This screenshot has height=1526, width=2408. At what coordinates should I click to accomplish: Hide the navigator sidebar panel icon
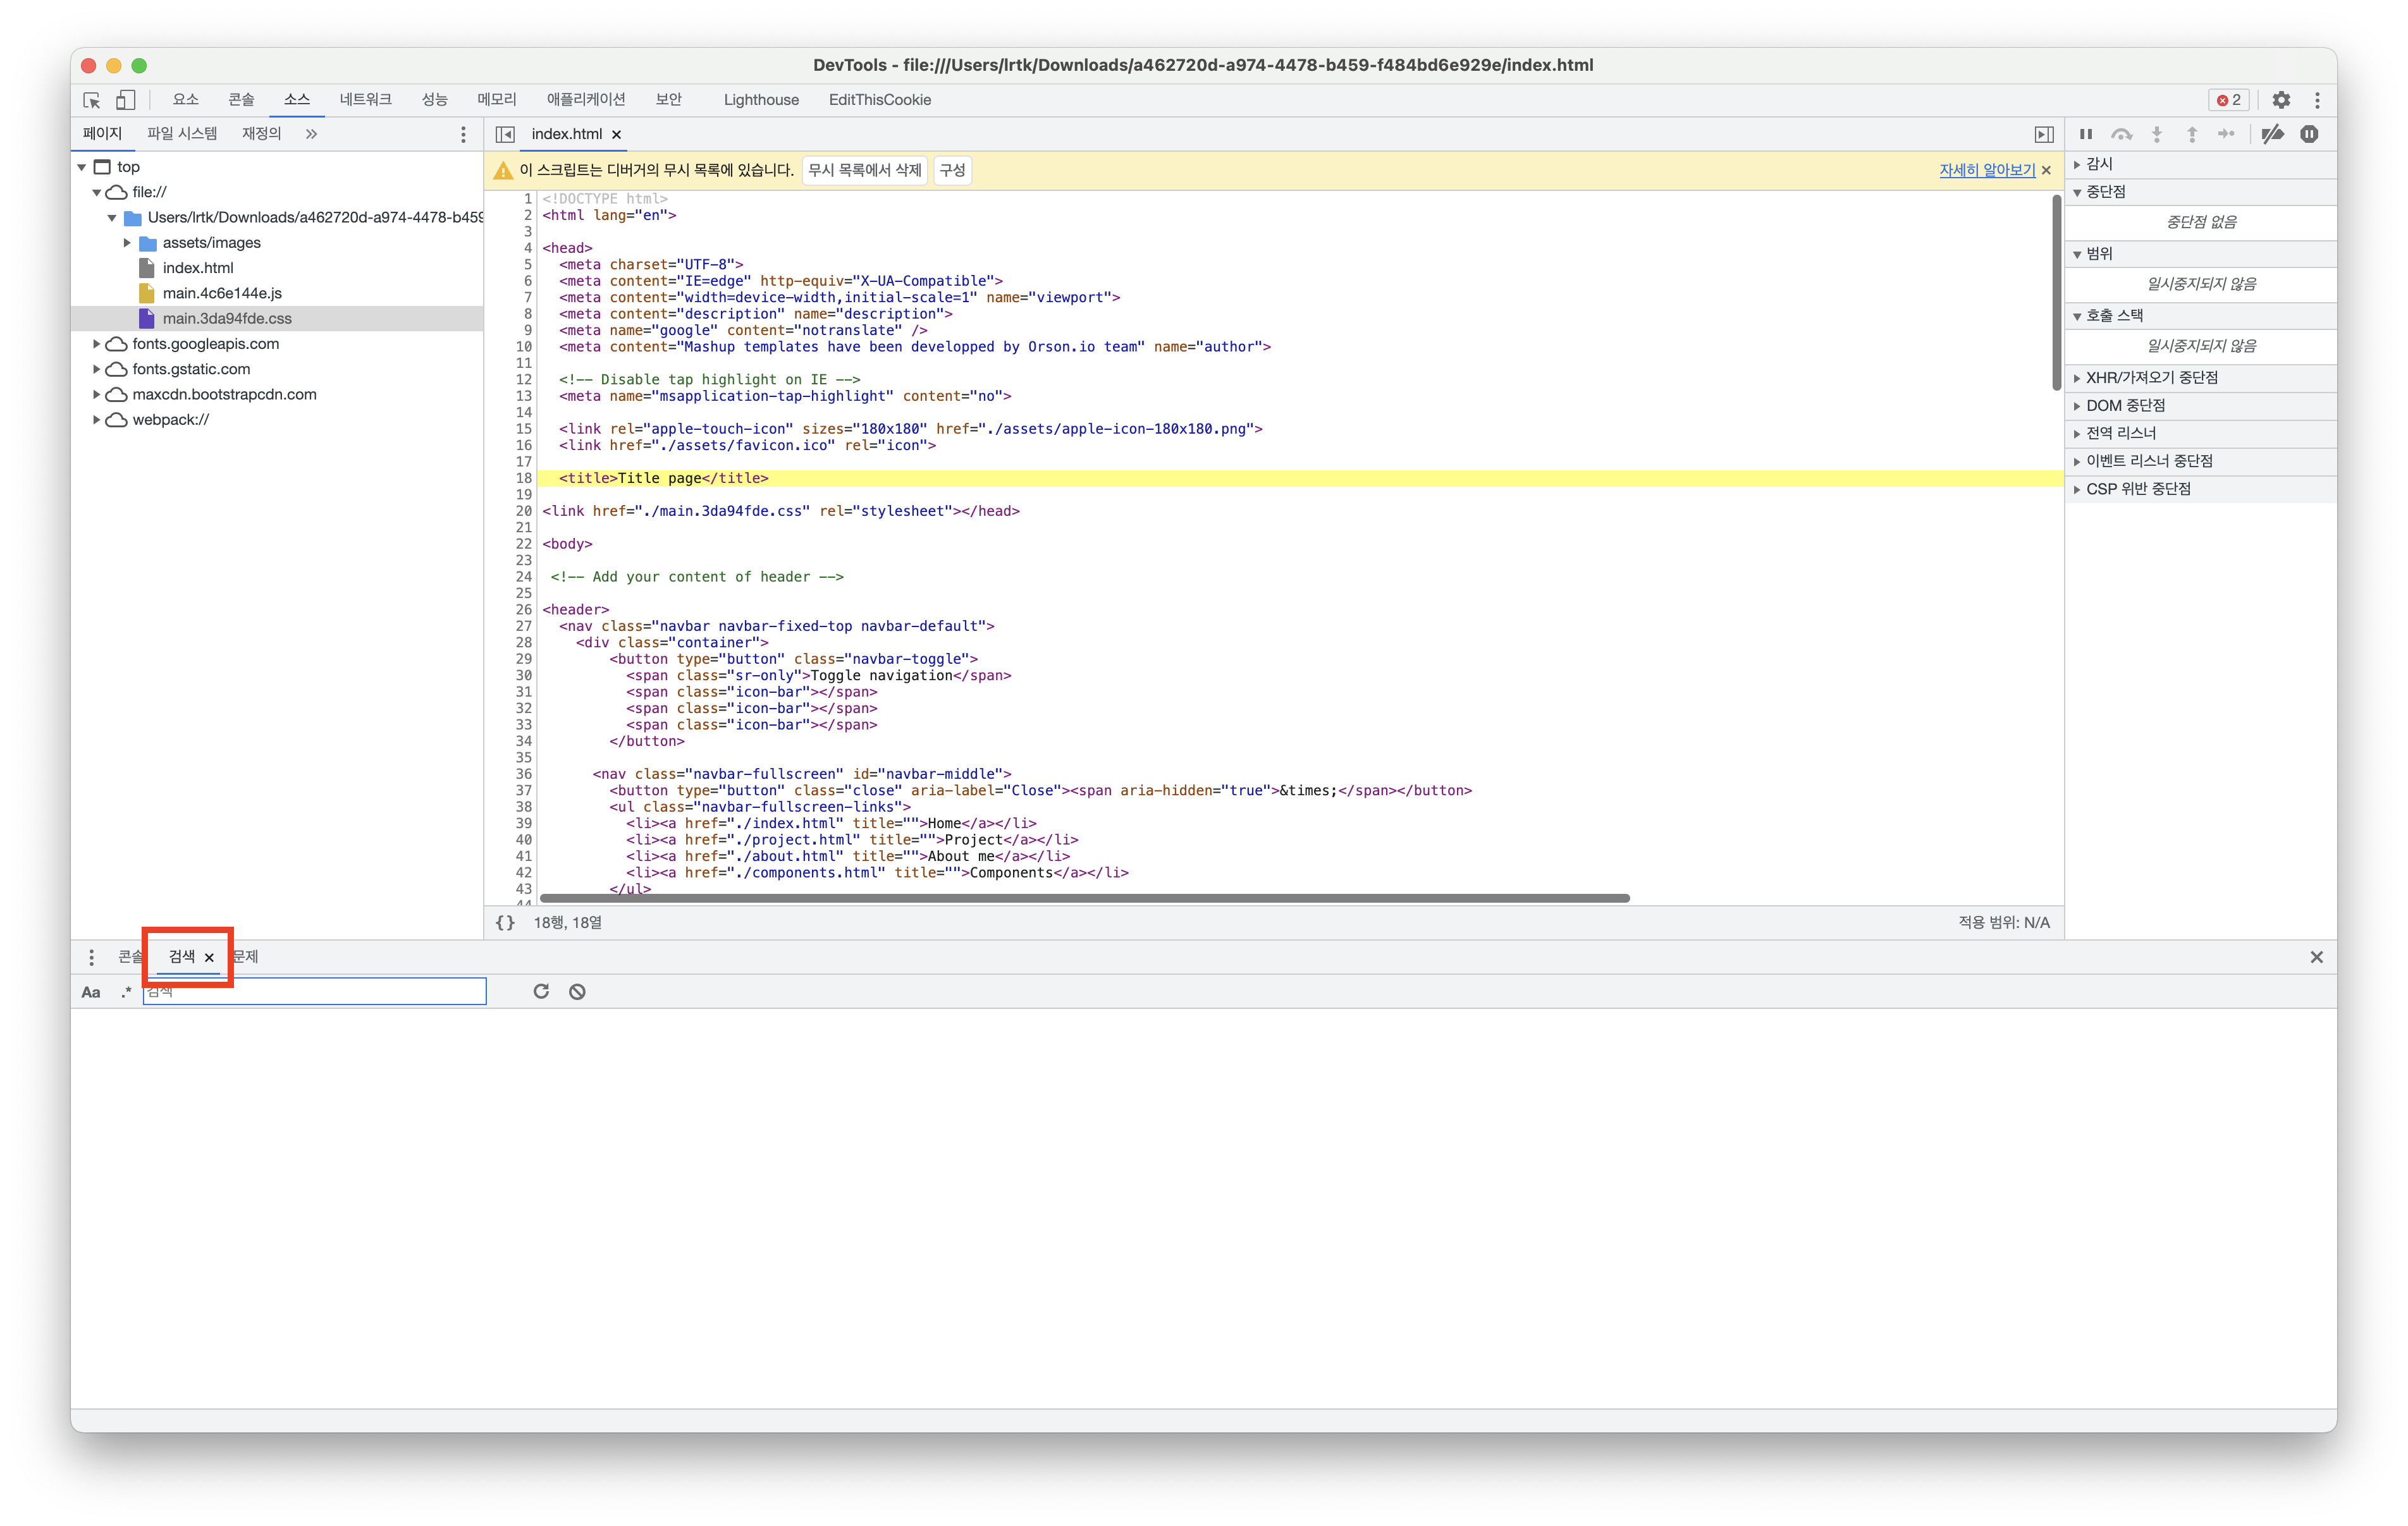point(505,134)
